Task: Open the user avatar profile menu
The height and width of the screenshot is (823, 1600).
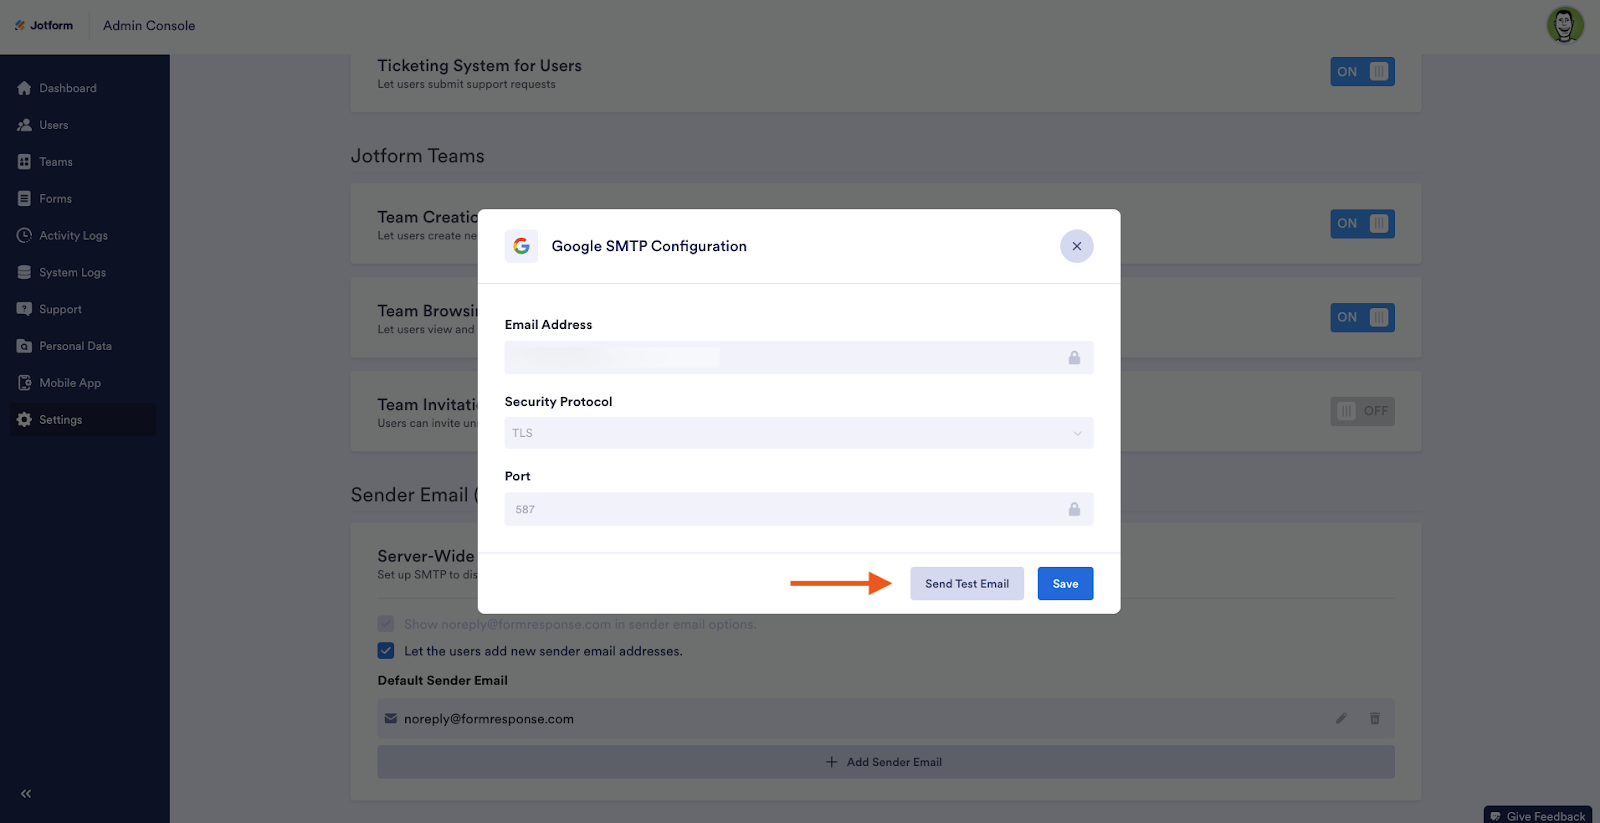Action: (1564, 25)
